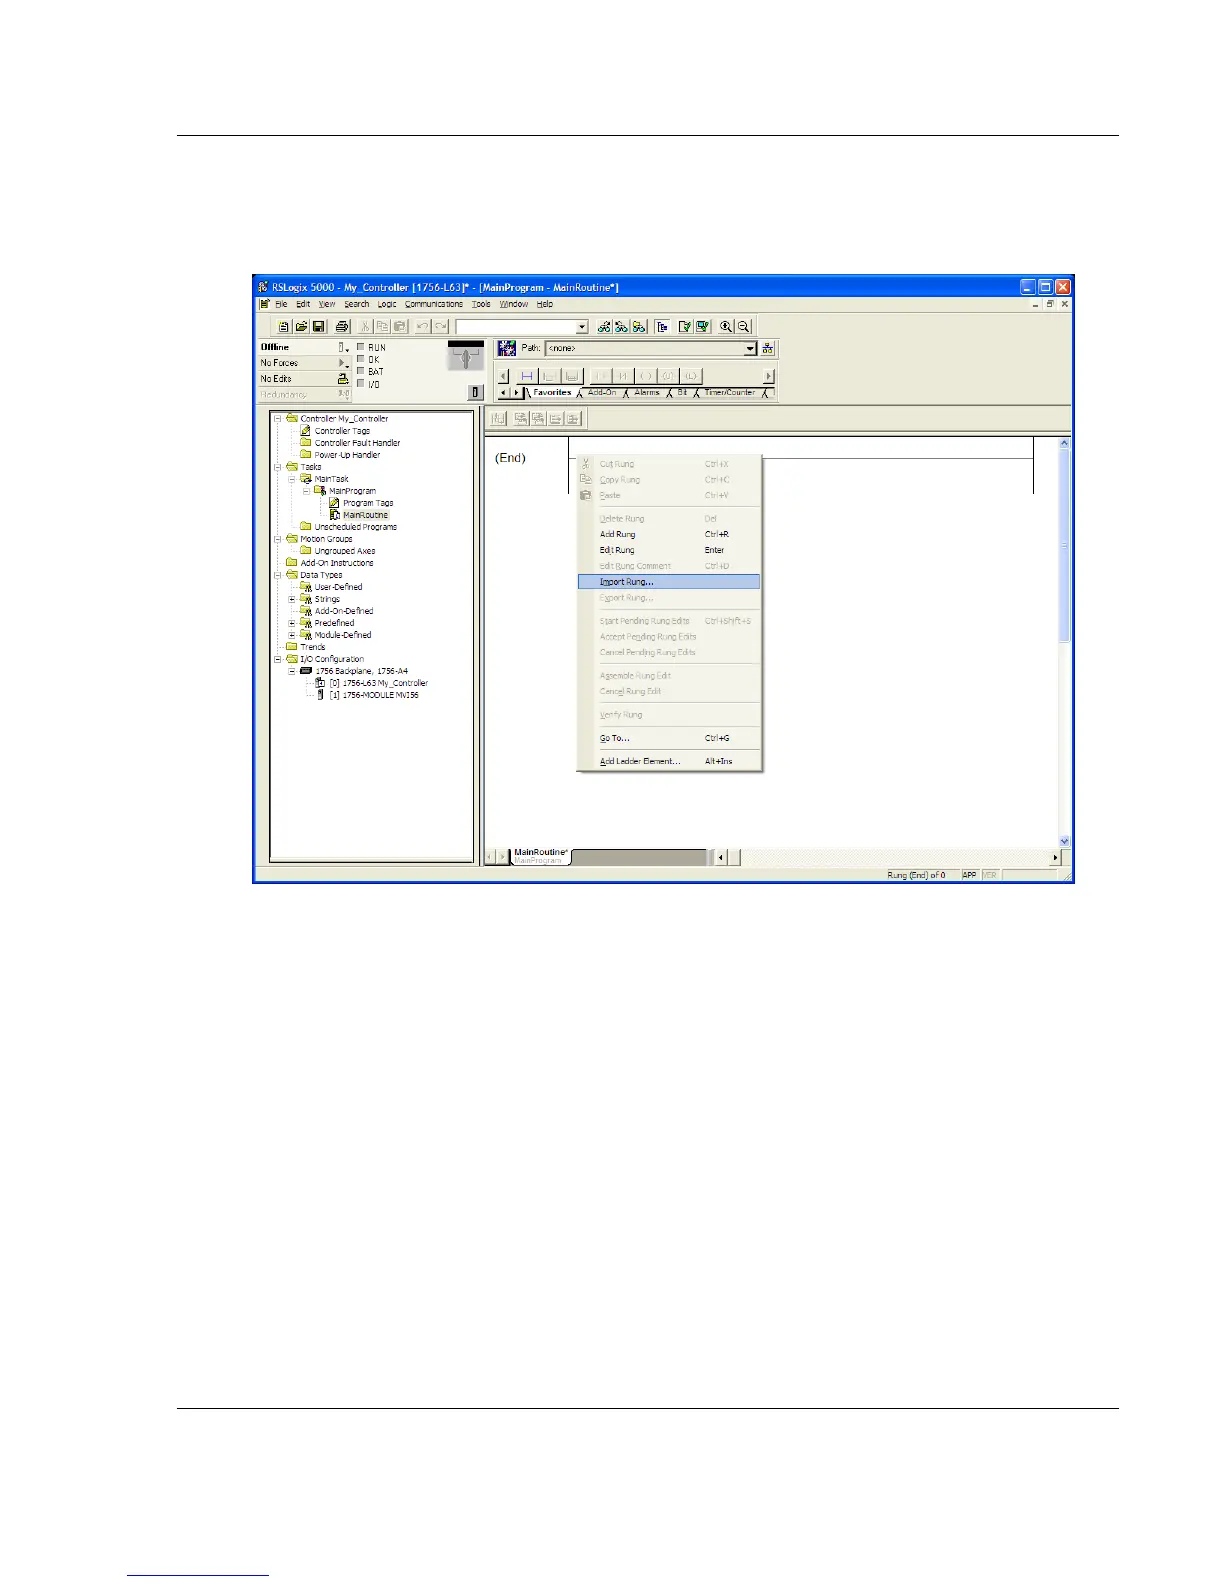The width and height of the screenshot is (1224, 1584).
Task: Click the vertical scrollbar down arrow
Action: pyautogui.click(x=1064, y=842)
